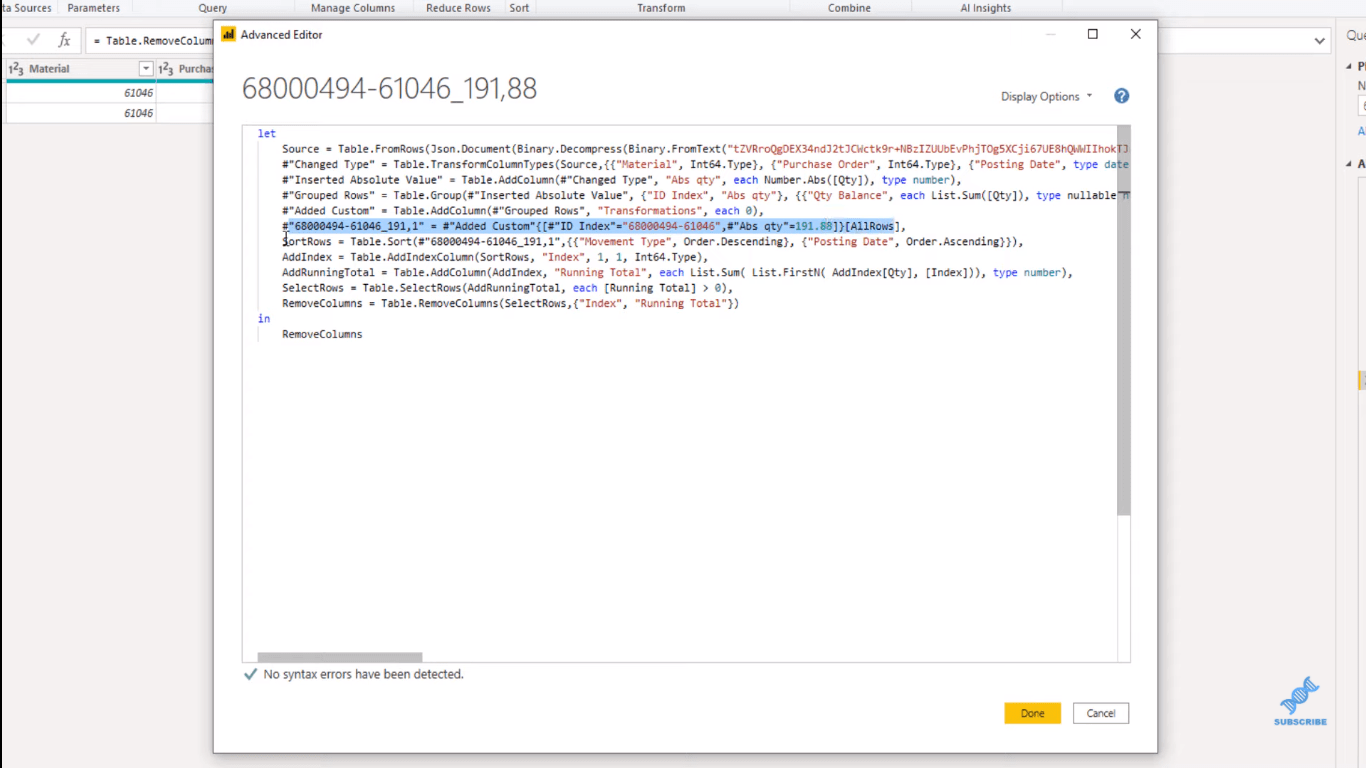Viewport: 1366px width, 768px height.
Task: Click the 'No syntax errors' status message
Action: [x=363, y=675]
